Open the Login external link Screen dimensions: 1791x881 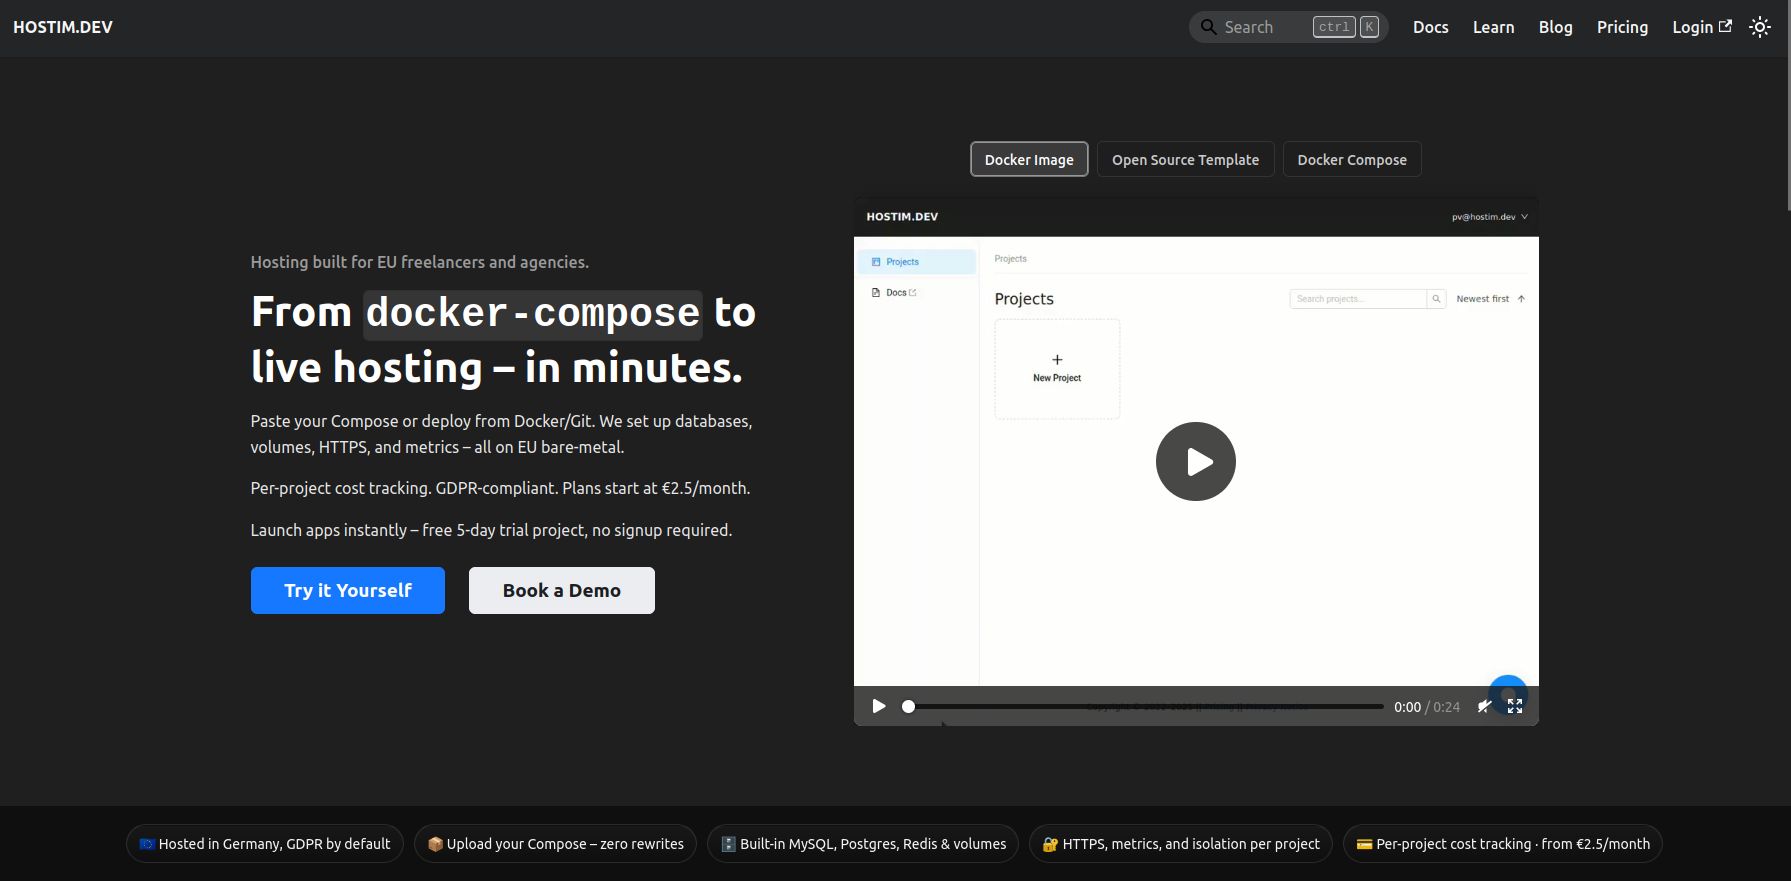[1701, 28]
